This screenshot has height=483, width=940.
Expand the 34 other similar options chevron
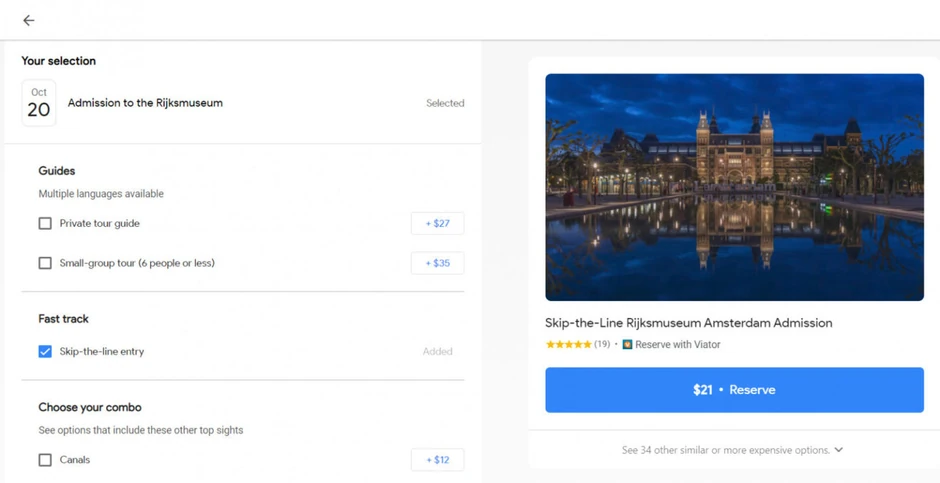click(839, 450)
